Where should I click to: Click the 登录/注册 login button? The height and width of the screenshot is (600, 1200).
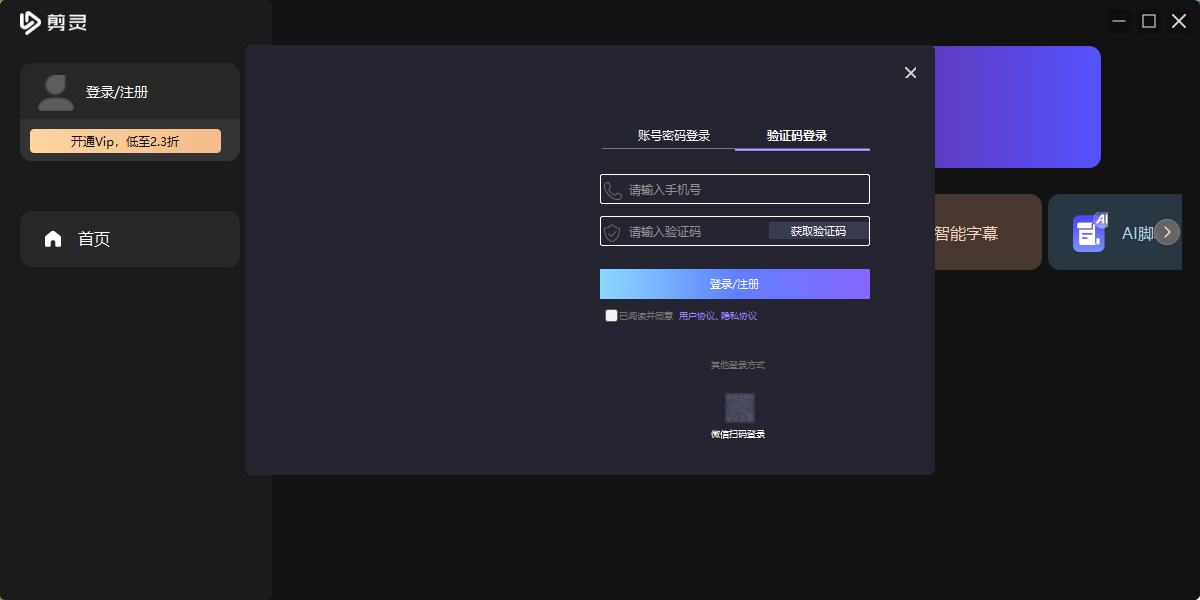click(x=734, y=284)
